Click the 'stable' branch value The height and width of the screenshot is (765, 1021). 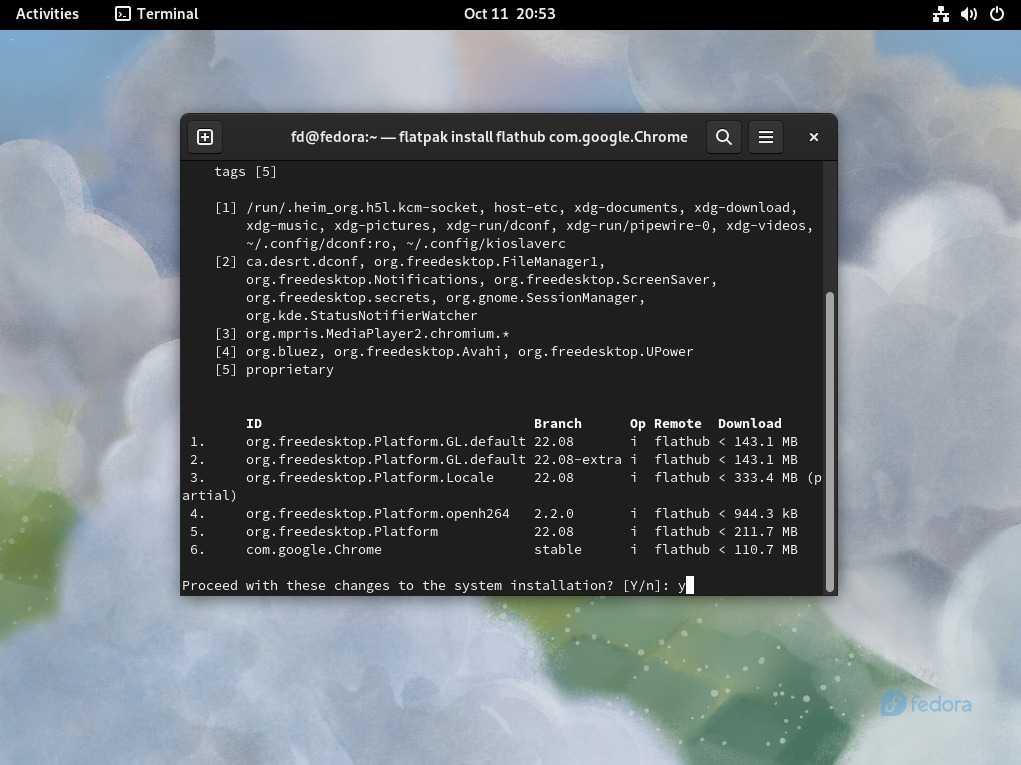(557, 549)
